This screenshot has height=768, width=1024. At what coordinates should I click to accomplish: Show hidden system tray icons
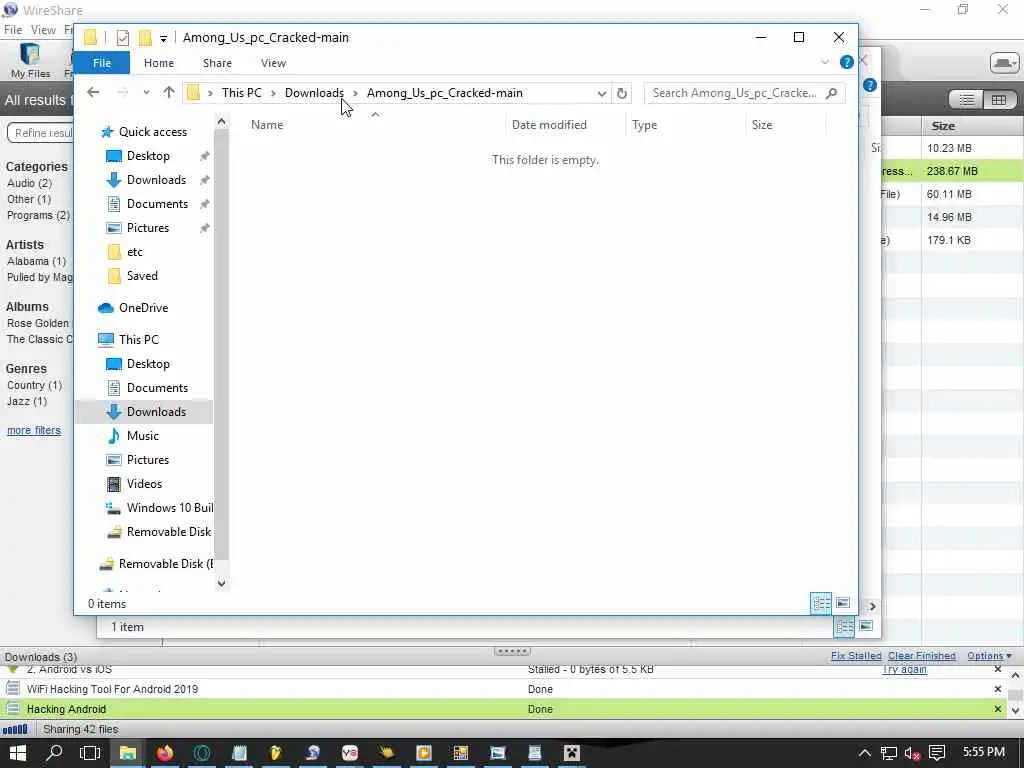coord(865,754)
